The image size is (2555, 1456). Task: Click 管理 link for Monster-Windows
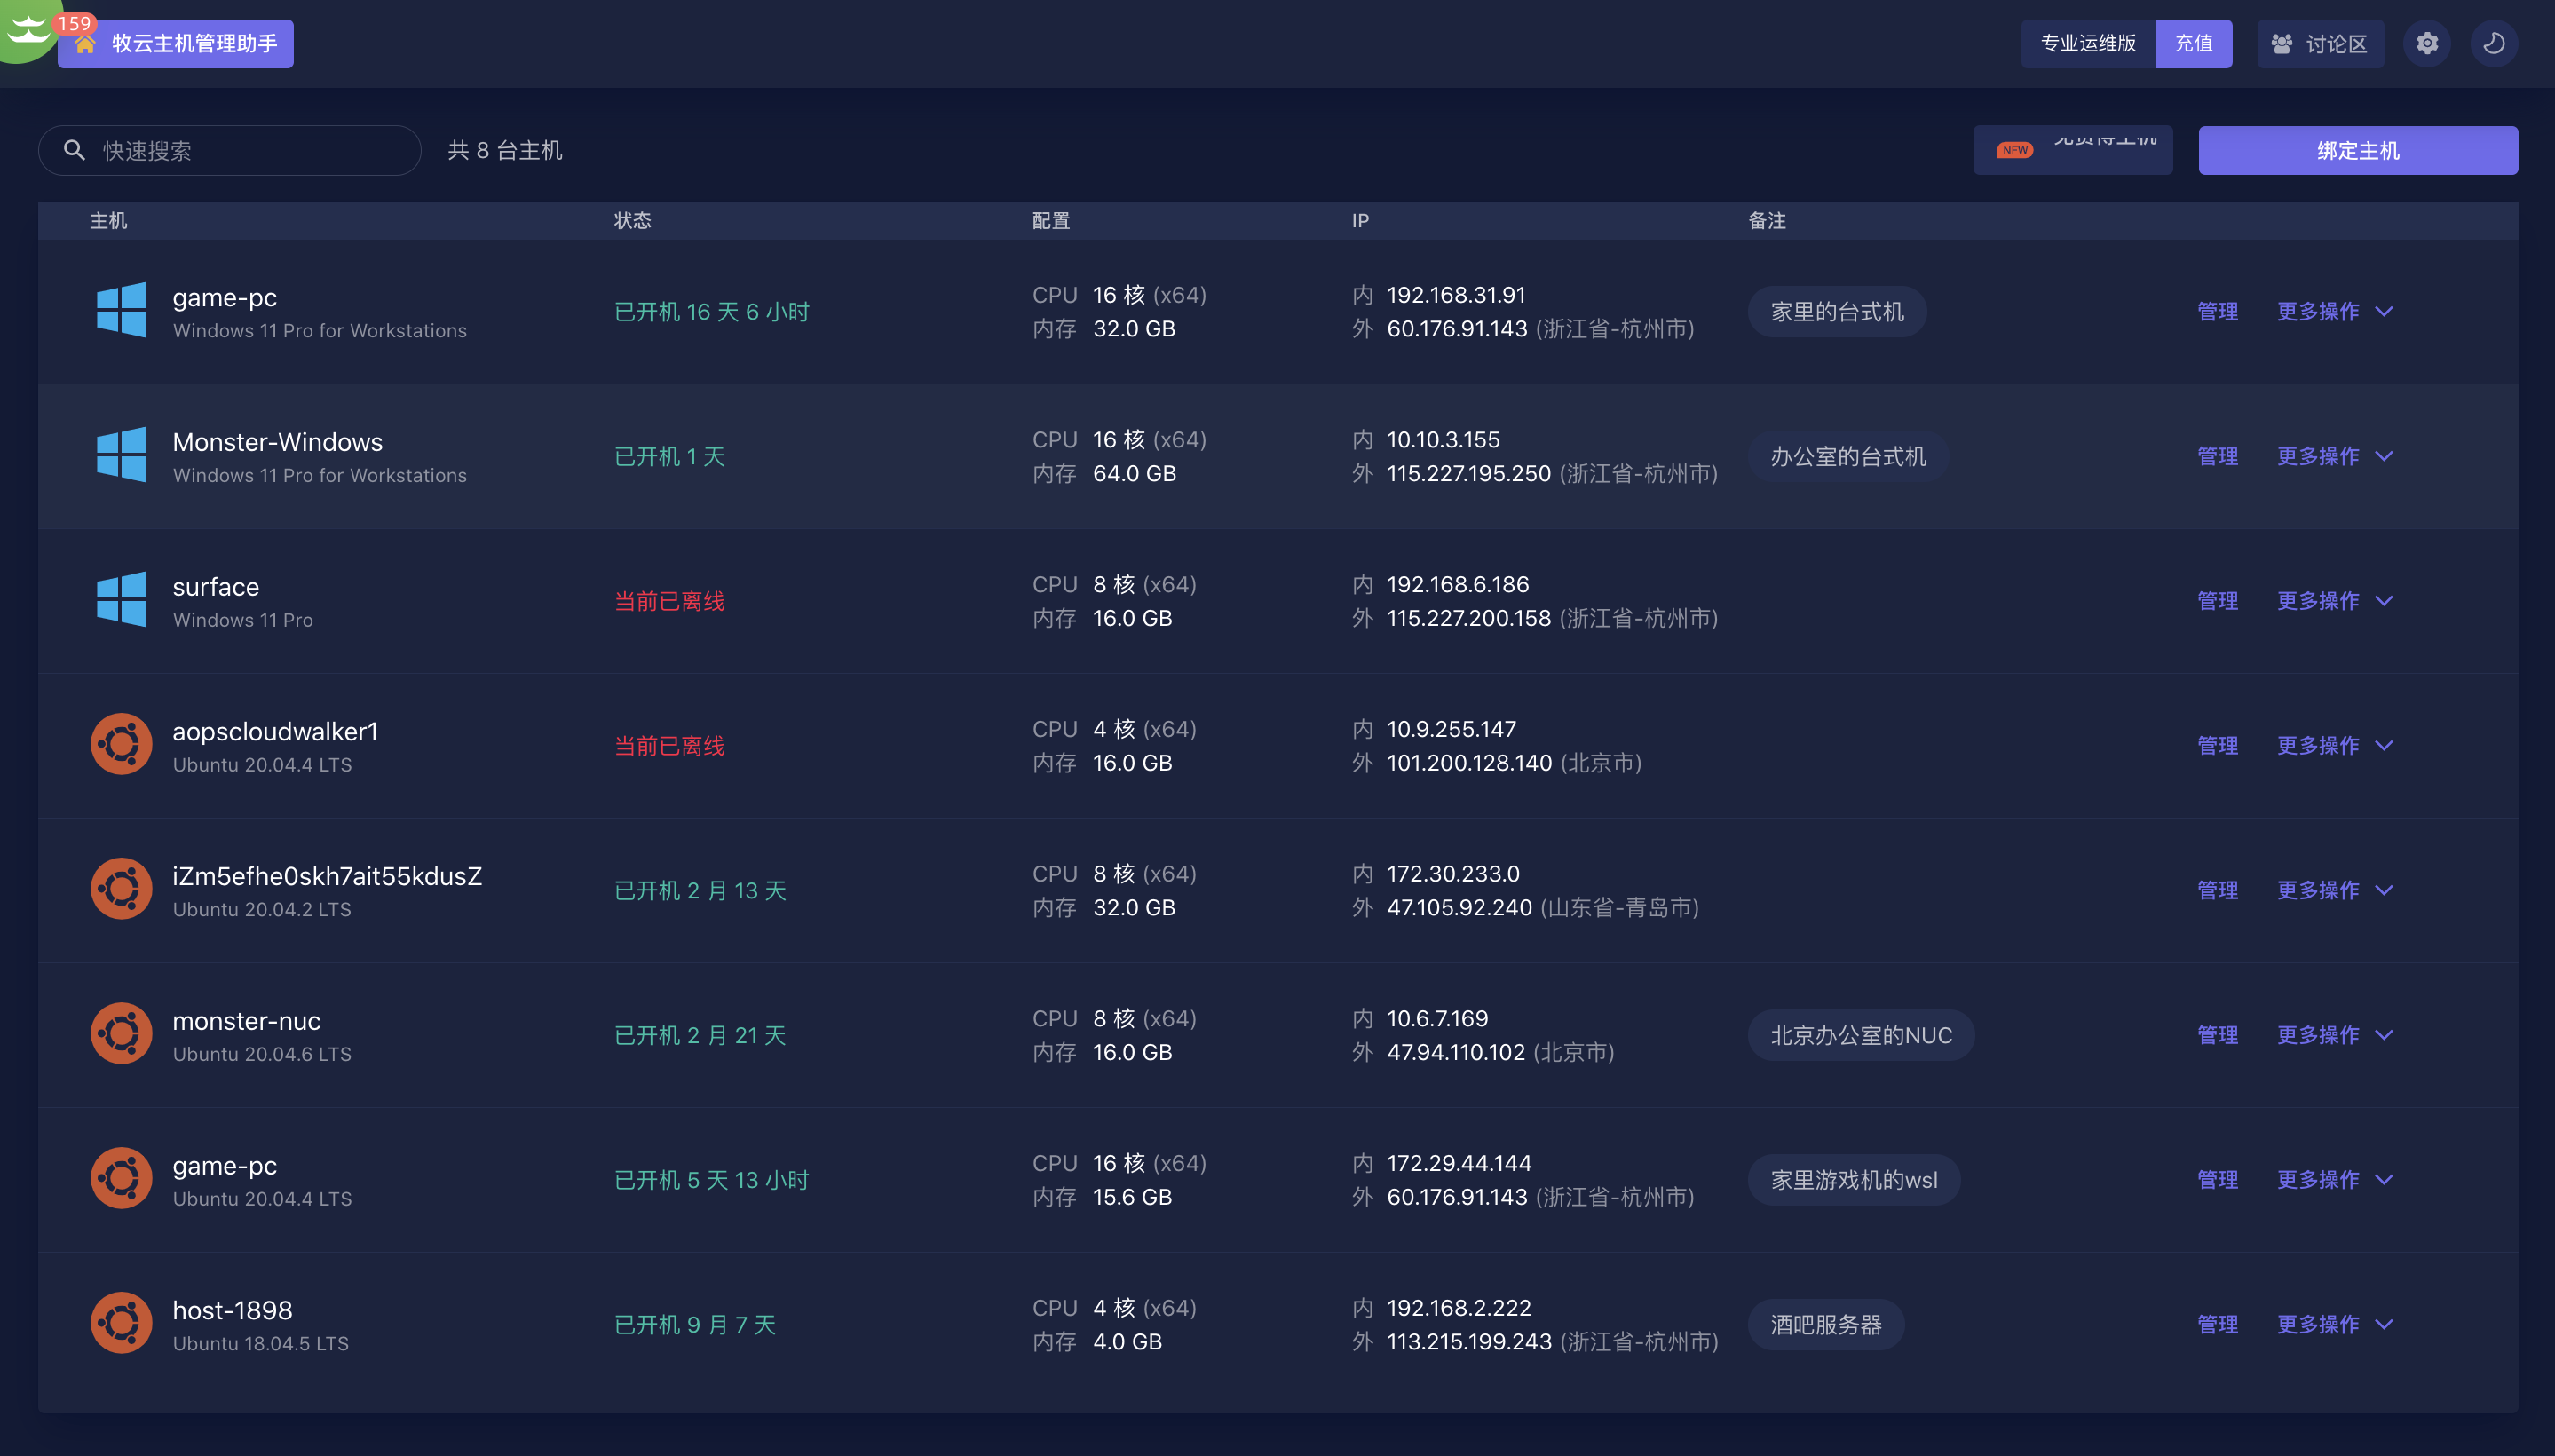pyautogui.click(x=2217, y=456)
